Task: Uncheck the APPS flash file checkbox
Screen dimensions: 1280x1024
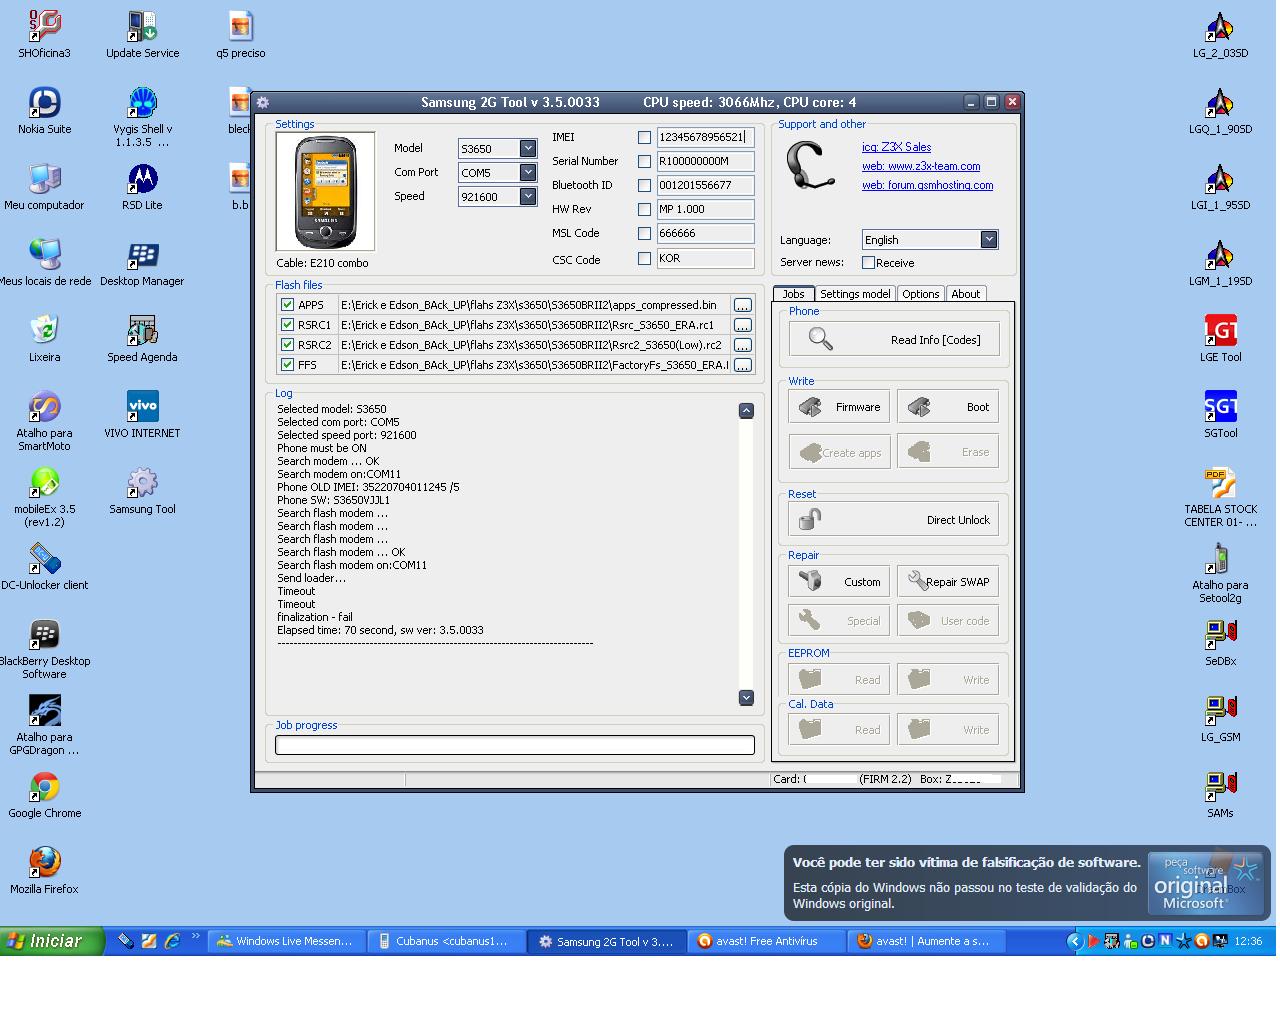Action: click(x=288, y=305)
